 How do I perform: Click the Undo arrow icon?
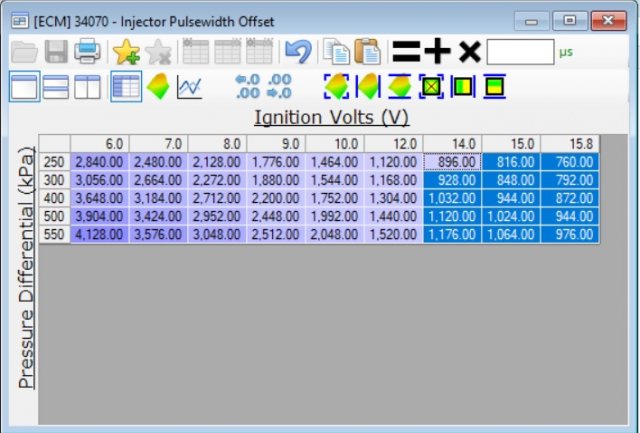[x=296, y=52]
